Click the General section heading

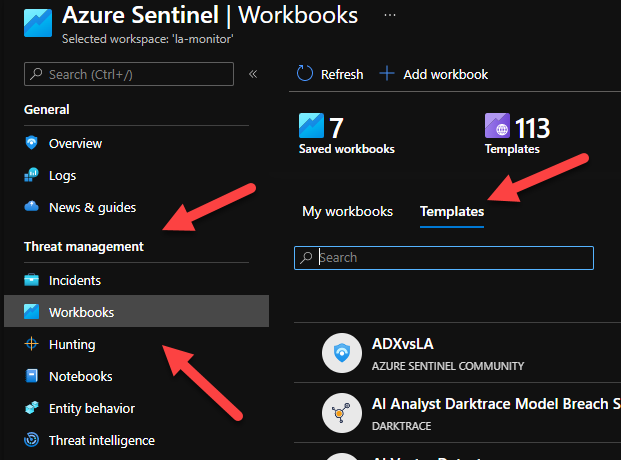[x=47, y=109]
